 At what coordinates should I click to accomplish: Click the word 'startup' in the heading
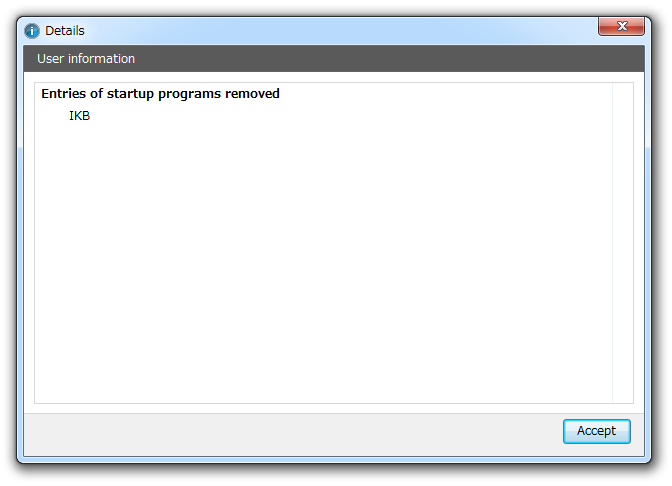point(130,94)
